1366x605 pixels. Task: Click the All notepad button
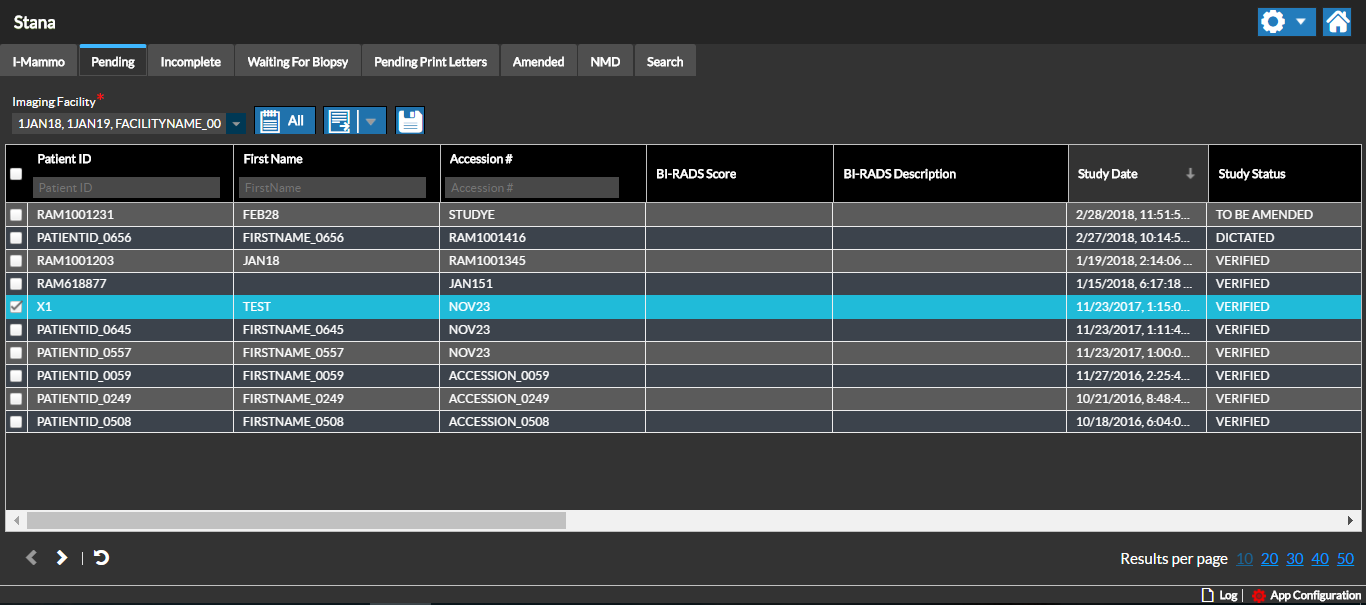[x=285, y=121]
